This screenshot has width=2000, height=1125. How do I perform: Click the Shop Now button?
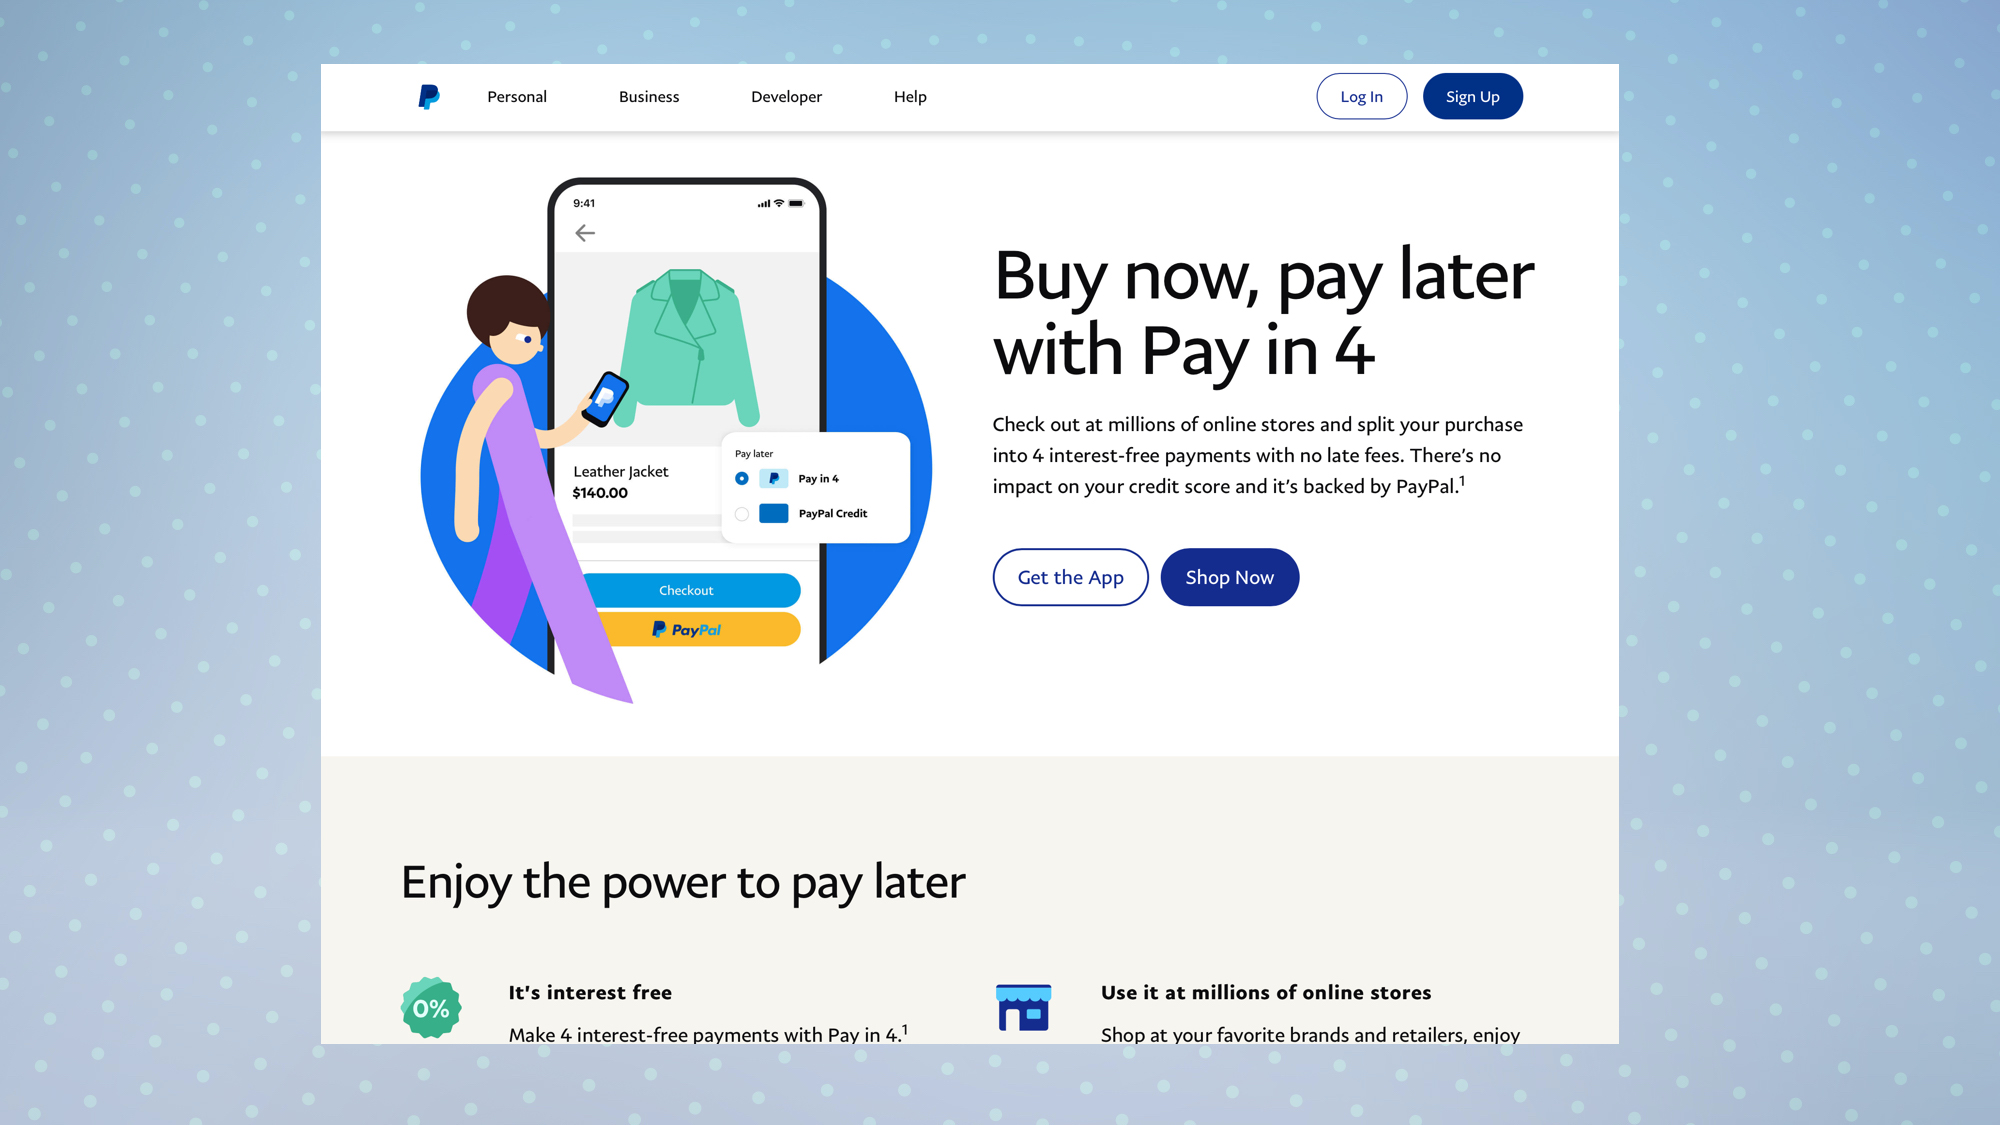tap(1228, 576)
